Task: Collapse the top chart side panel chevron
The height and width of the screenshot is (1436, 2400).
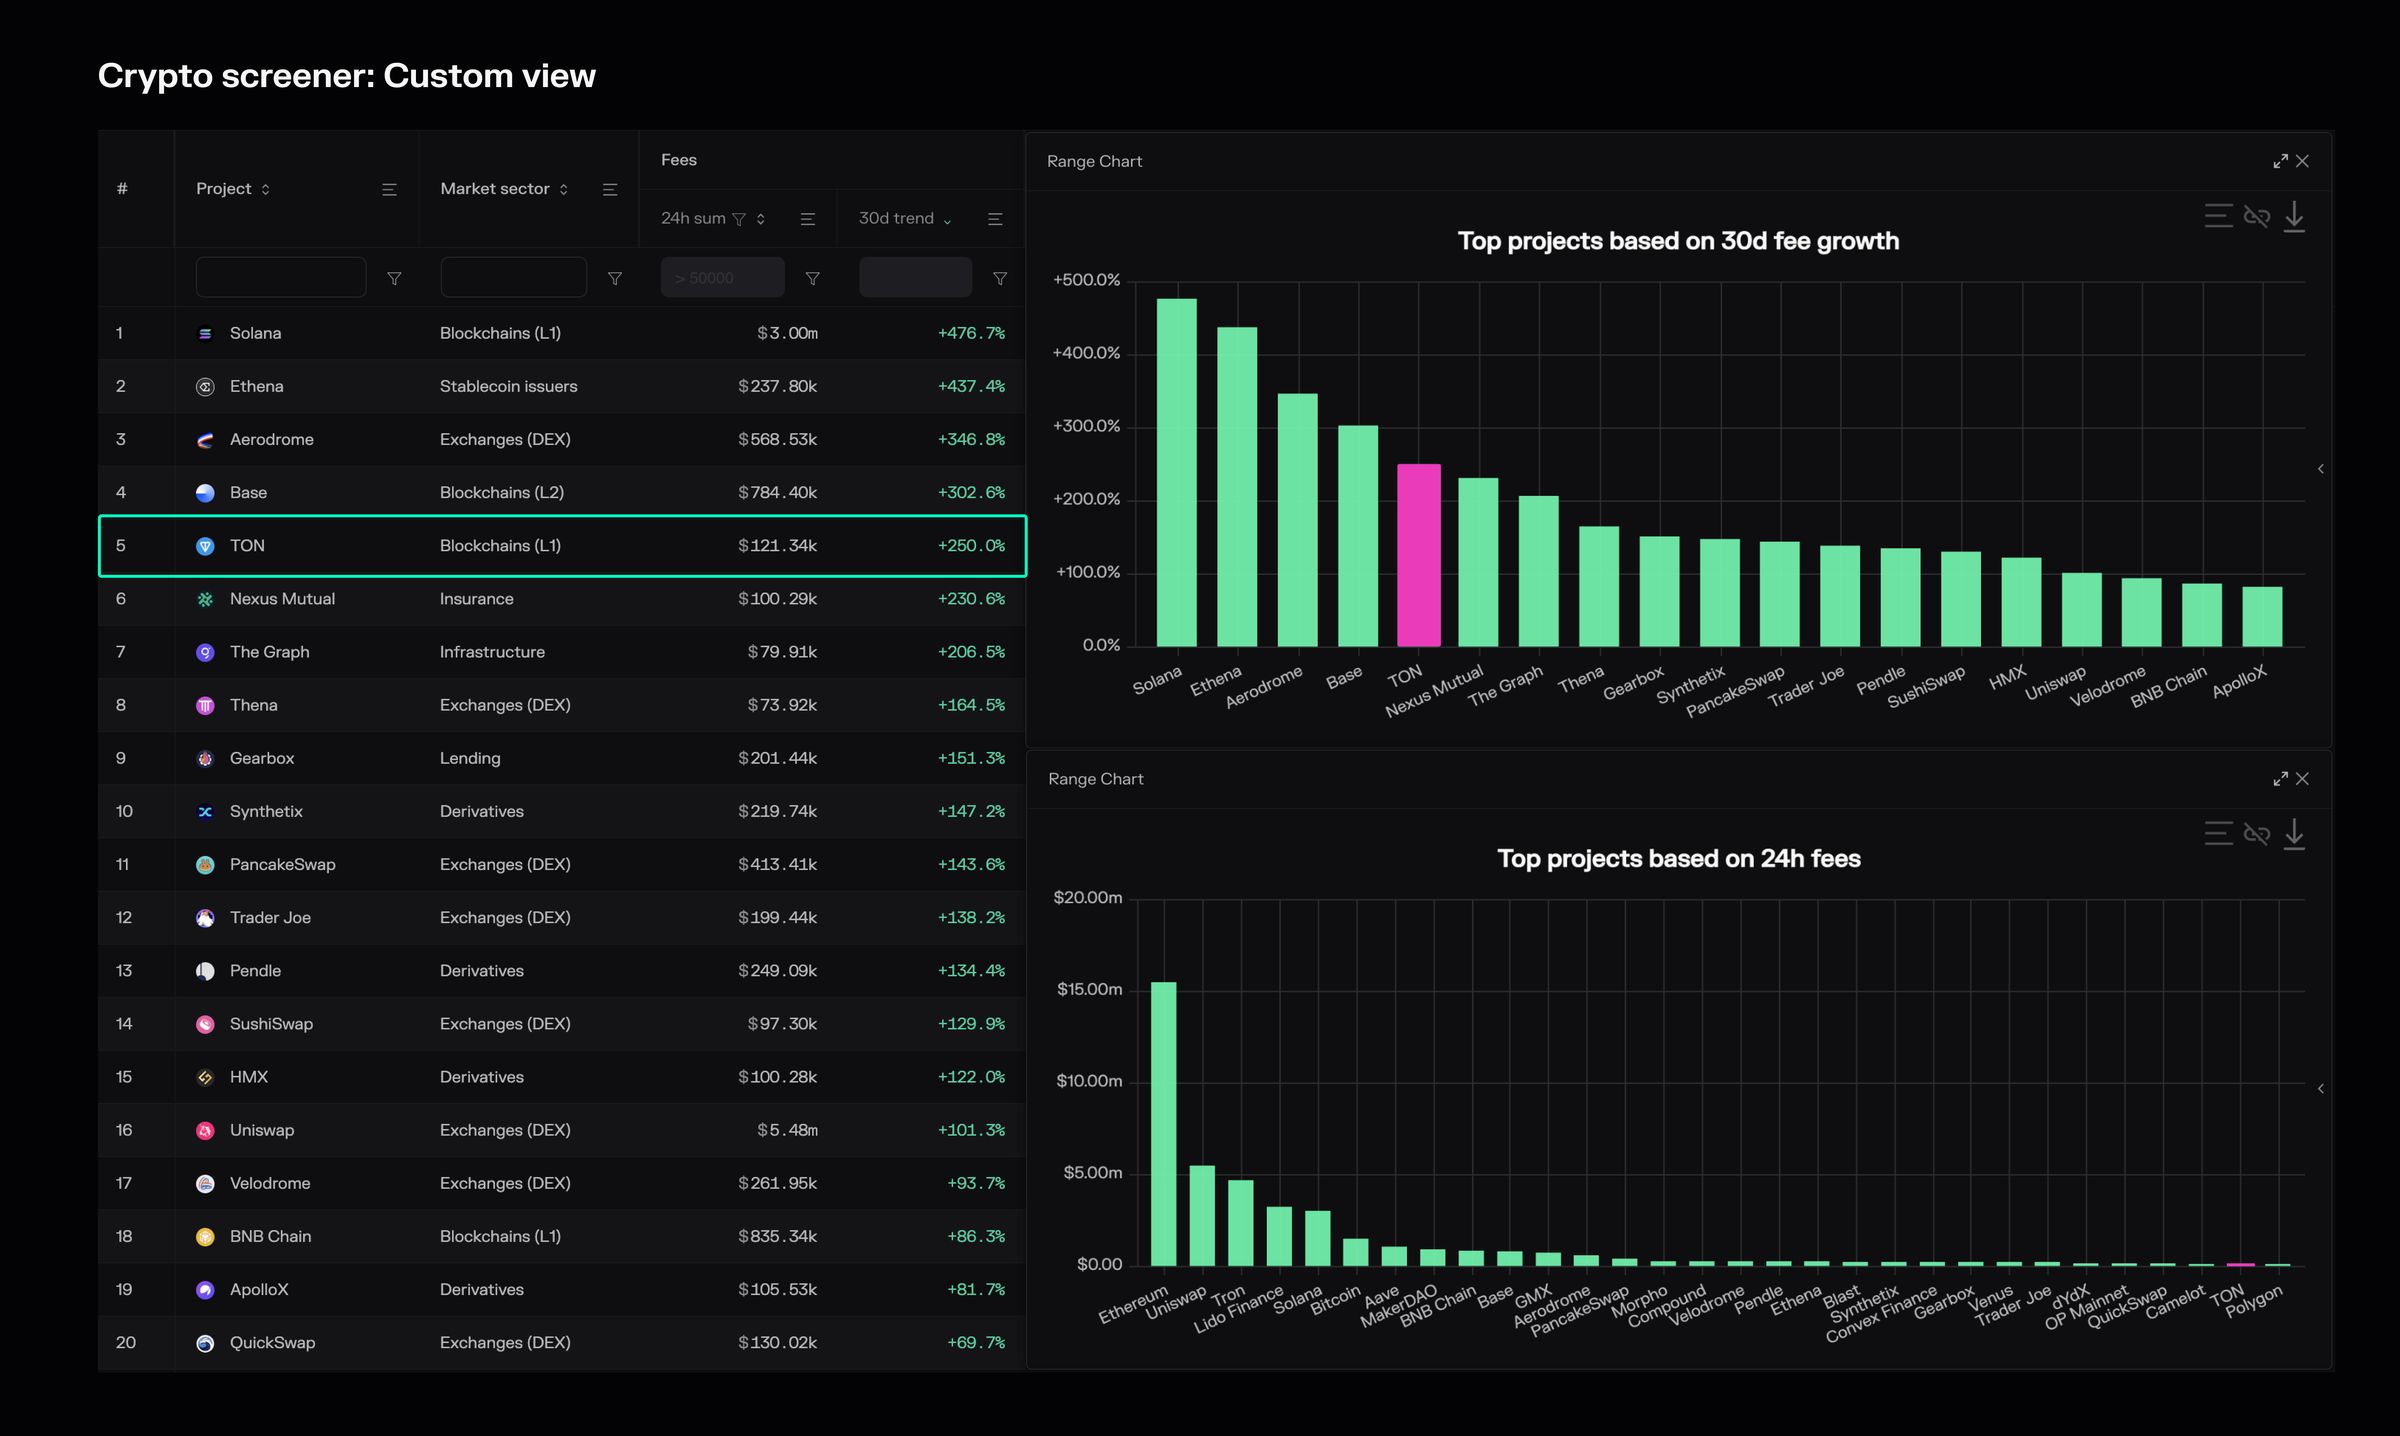Action: point(2320,469)
